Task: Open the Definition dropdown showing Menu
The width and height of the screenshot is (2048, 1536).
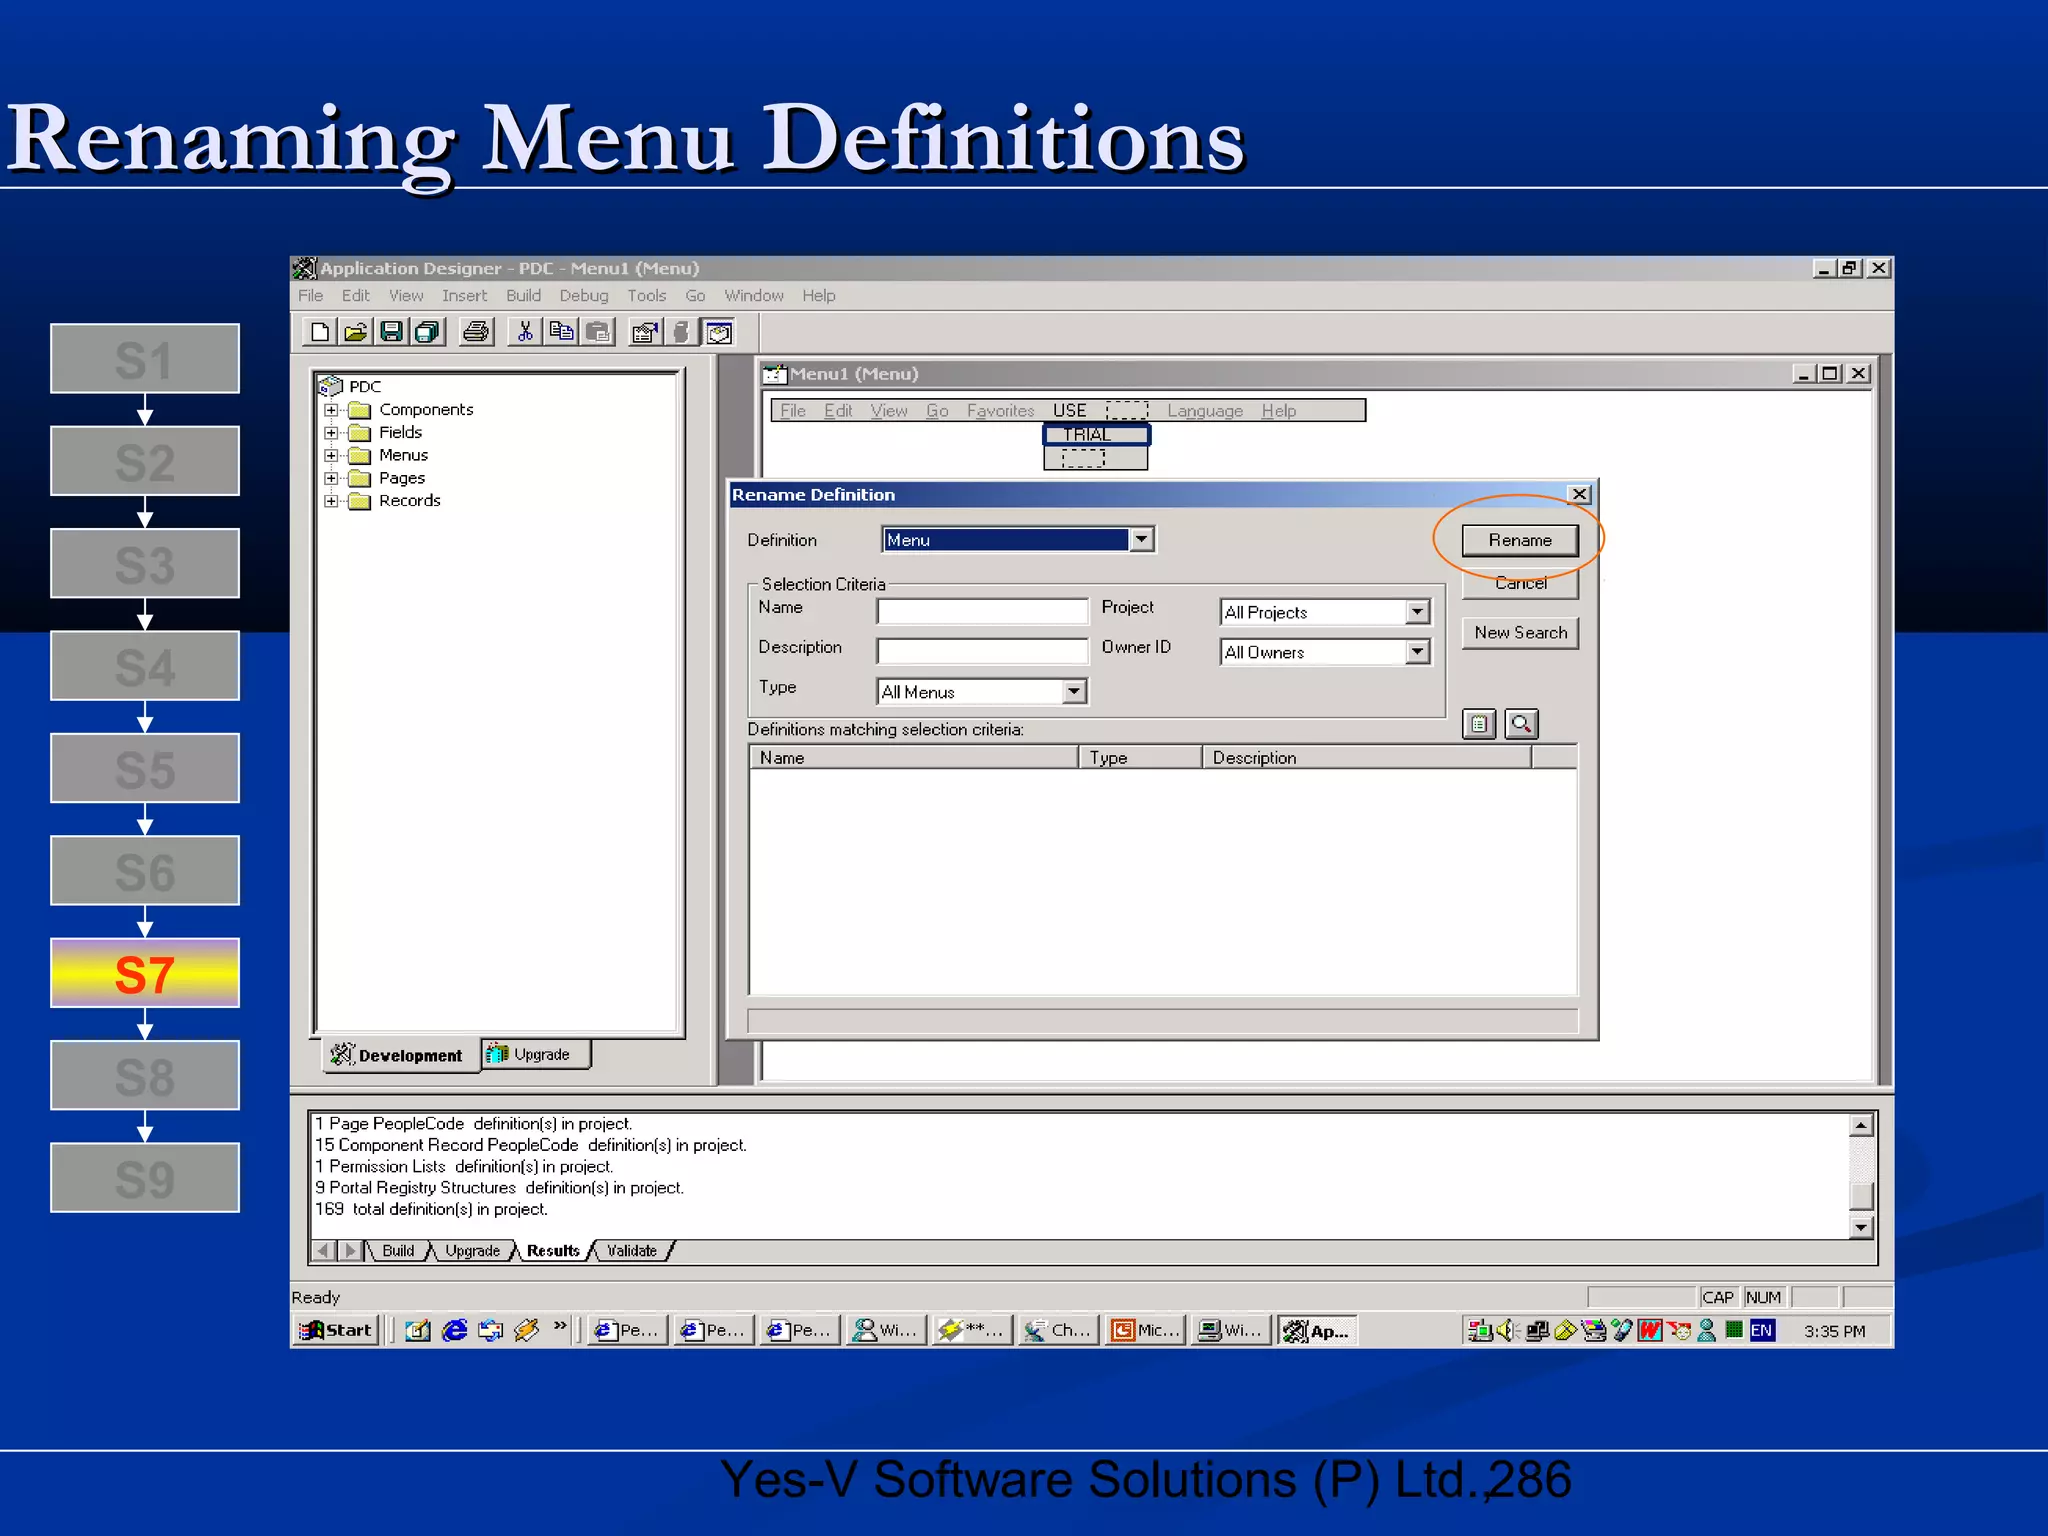Action: point(1141,540)
